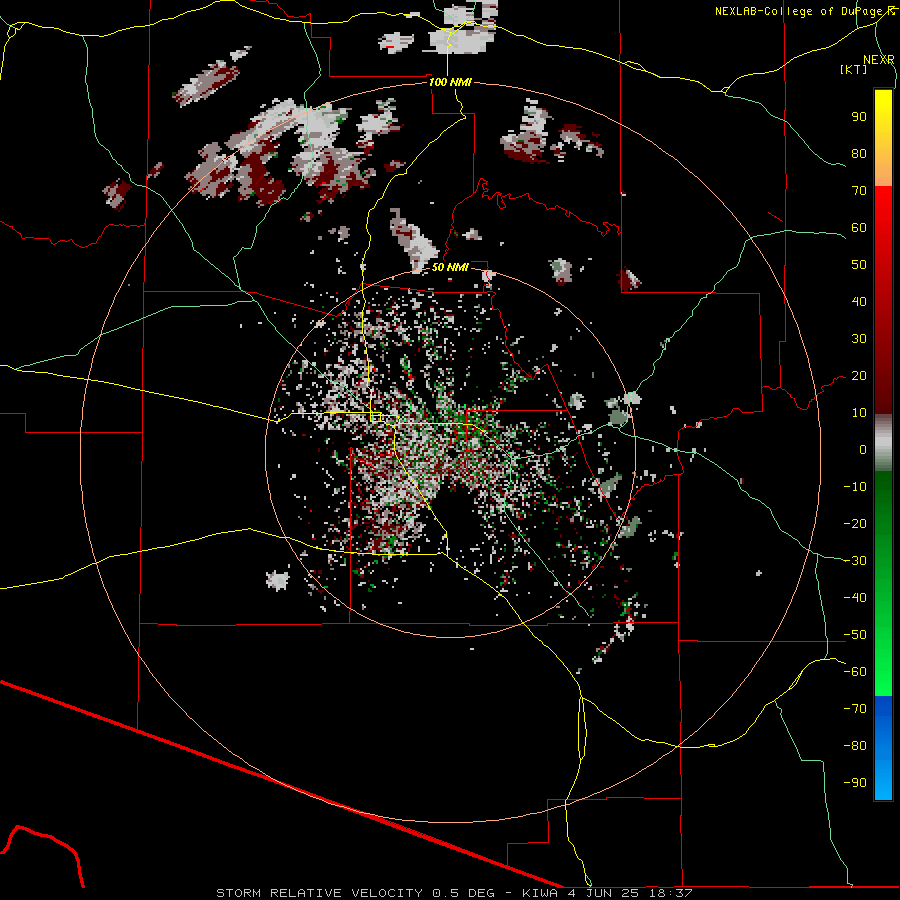This screenshot has height=900, width=900.
Task: Click the -90 value on the velocity scale
Action: (x=855, y=783)
